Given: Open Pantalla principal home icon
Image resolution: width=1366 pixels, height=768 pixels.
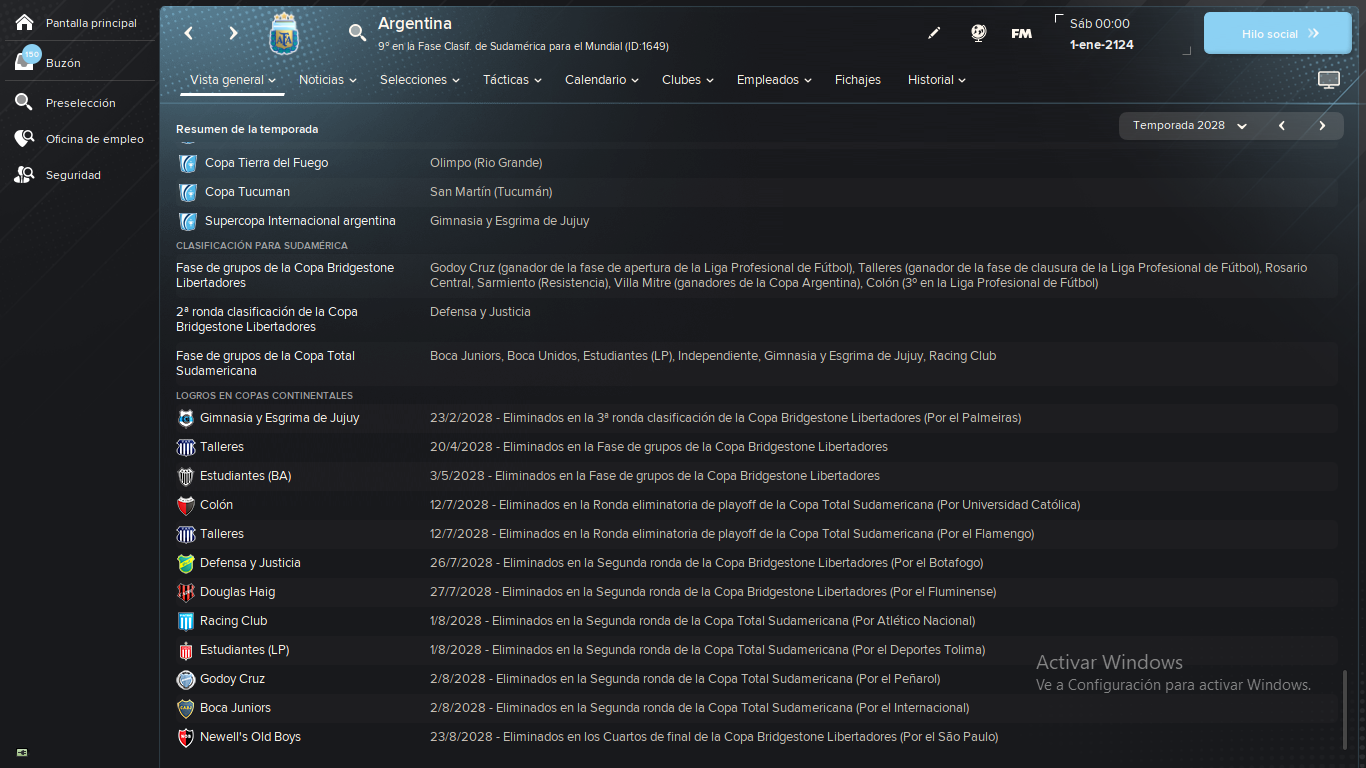Looking at the screenshot, I should pos(24,22).
